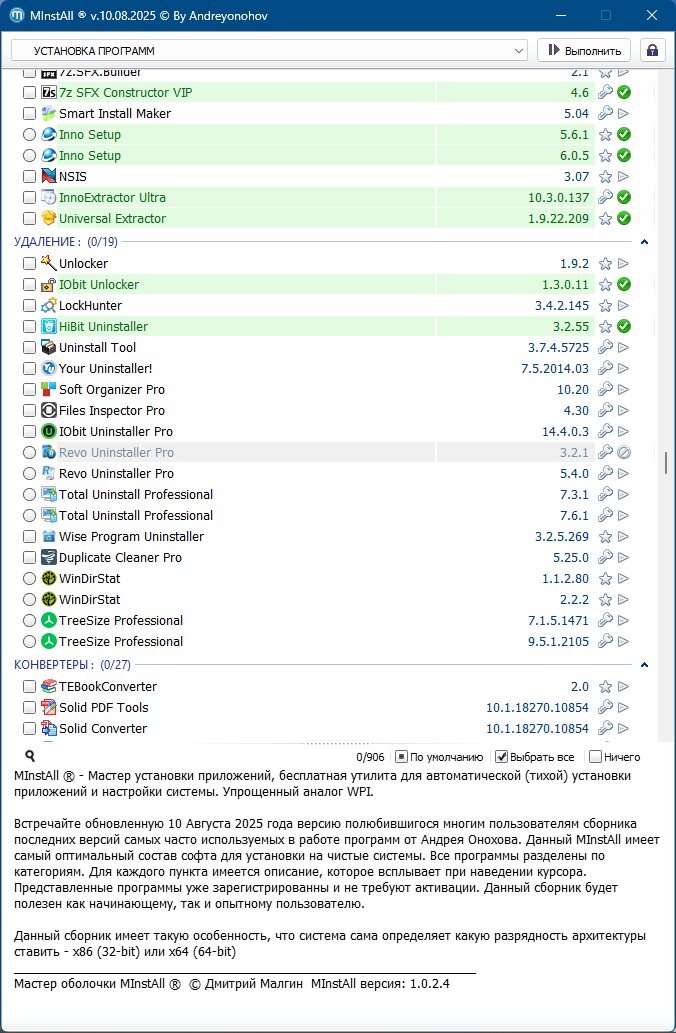Click key icon for TreeSize Professional 9.5.1.2105
The height and width of the screenshot is (1033, 676).
605,641
